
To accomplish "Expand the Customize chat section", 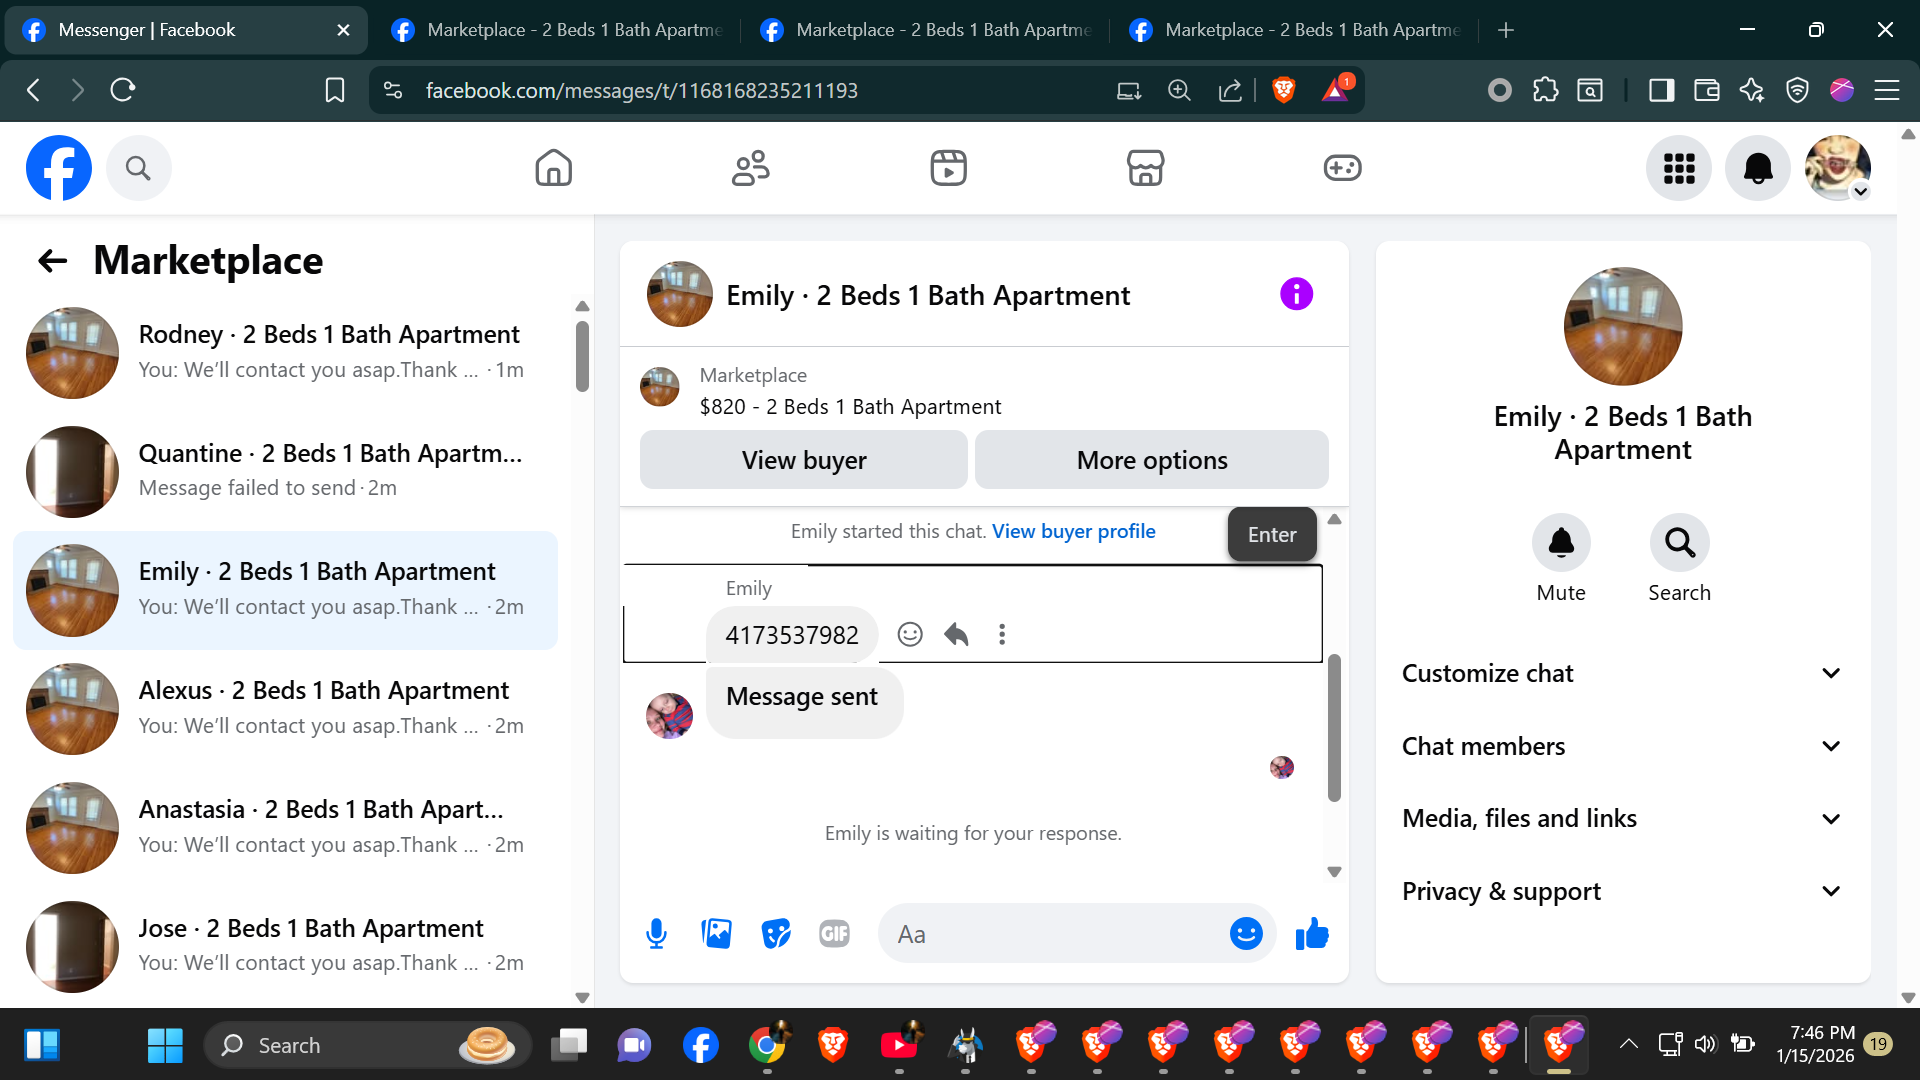I will point(1622,673).
